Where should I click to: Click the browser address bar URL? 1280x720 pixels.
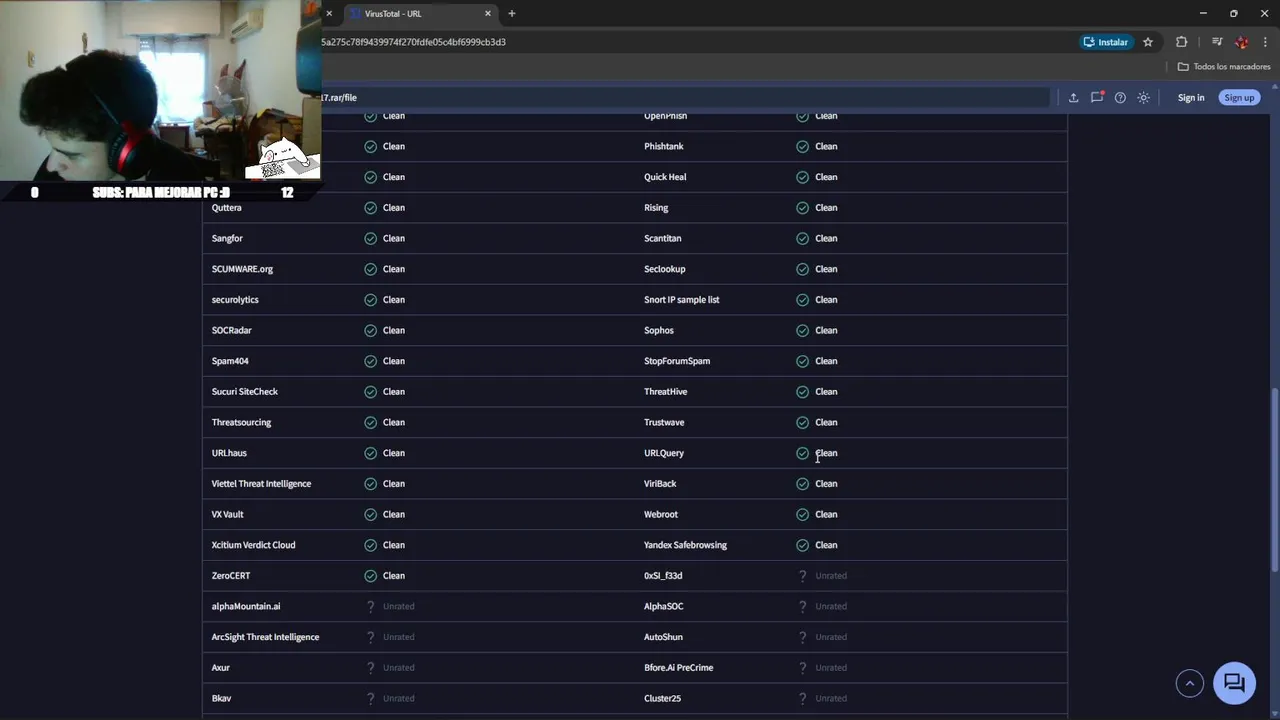[x=414, y=42]
